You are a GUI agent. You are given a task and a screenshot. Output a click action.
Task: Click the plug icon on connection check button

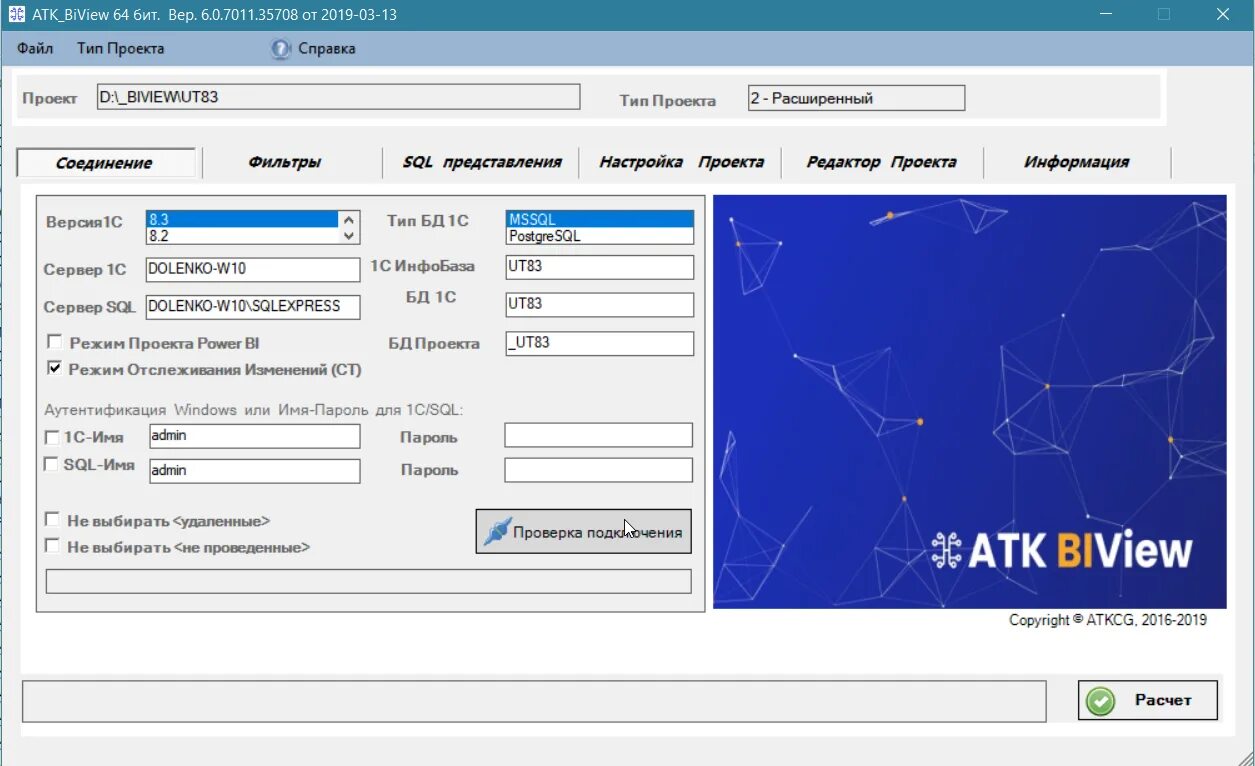tap(496, 532)
